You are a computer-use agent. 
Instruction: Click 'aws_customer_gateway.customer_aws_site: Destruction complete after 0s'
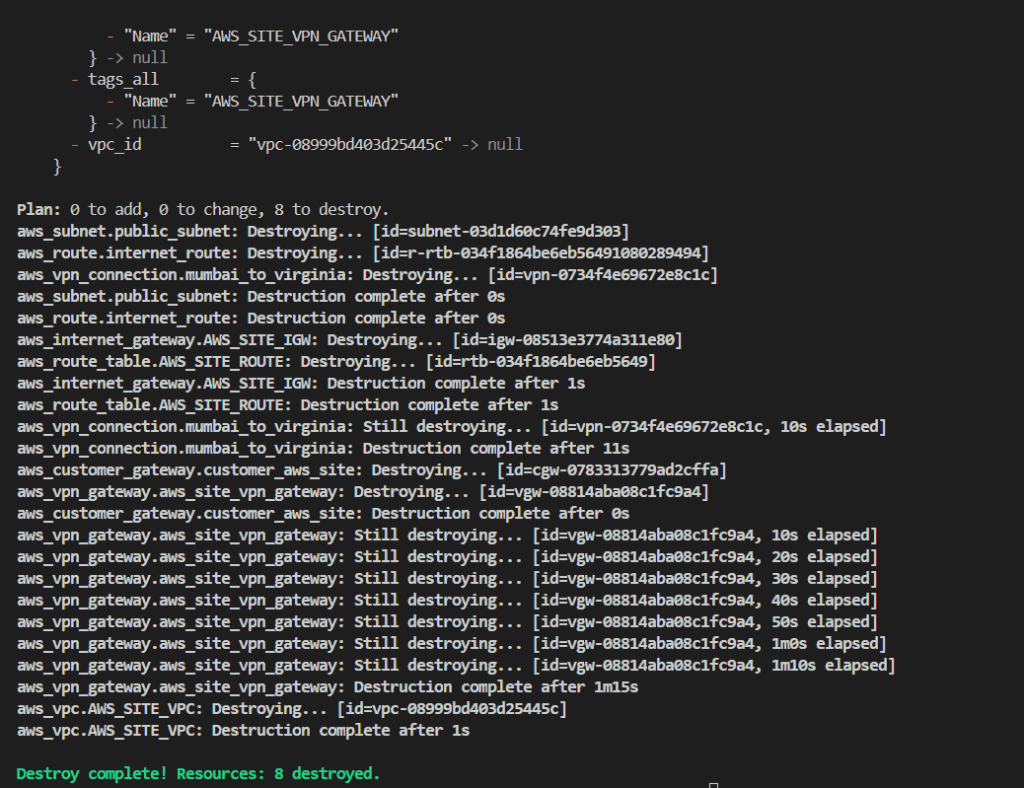tap(323, 514)
